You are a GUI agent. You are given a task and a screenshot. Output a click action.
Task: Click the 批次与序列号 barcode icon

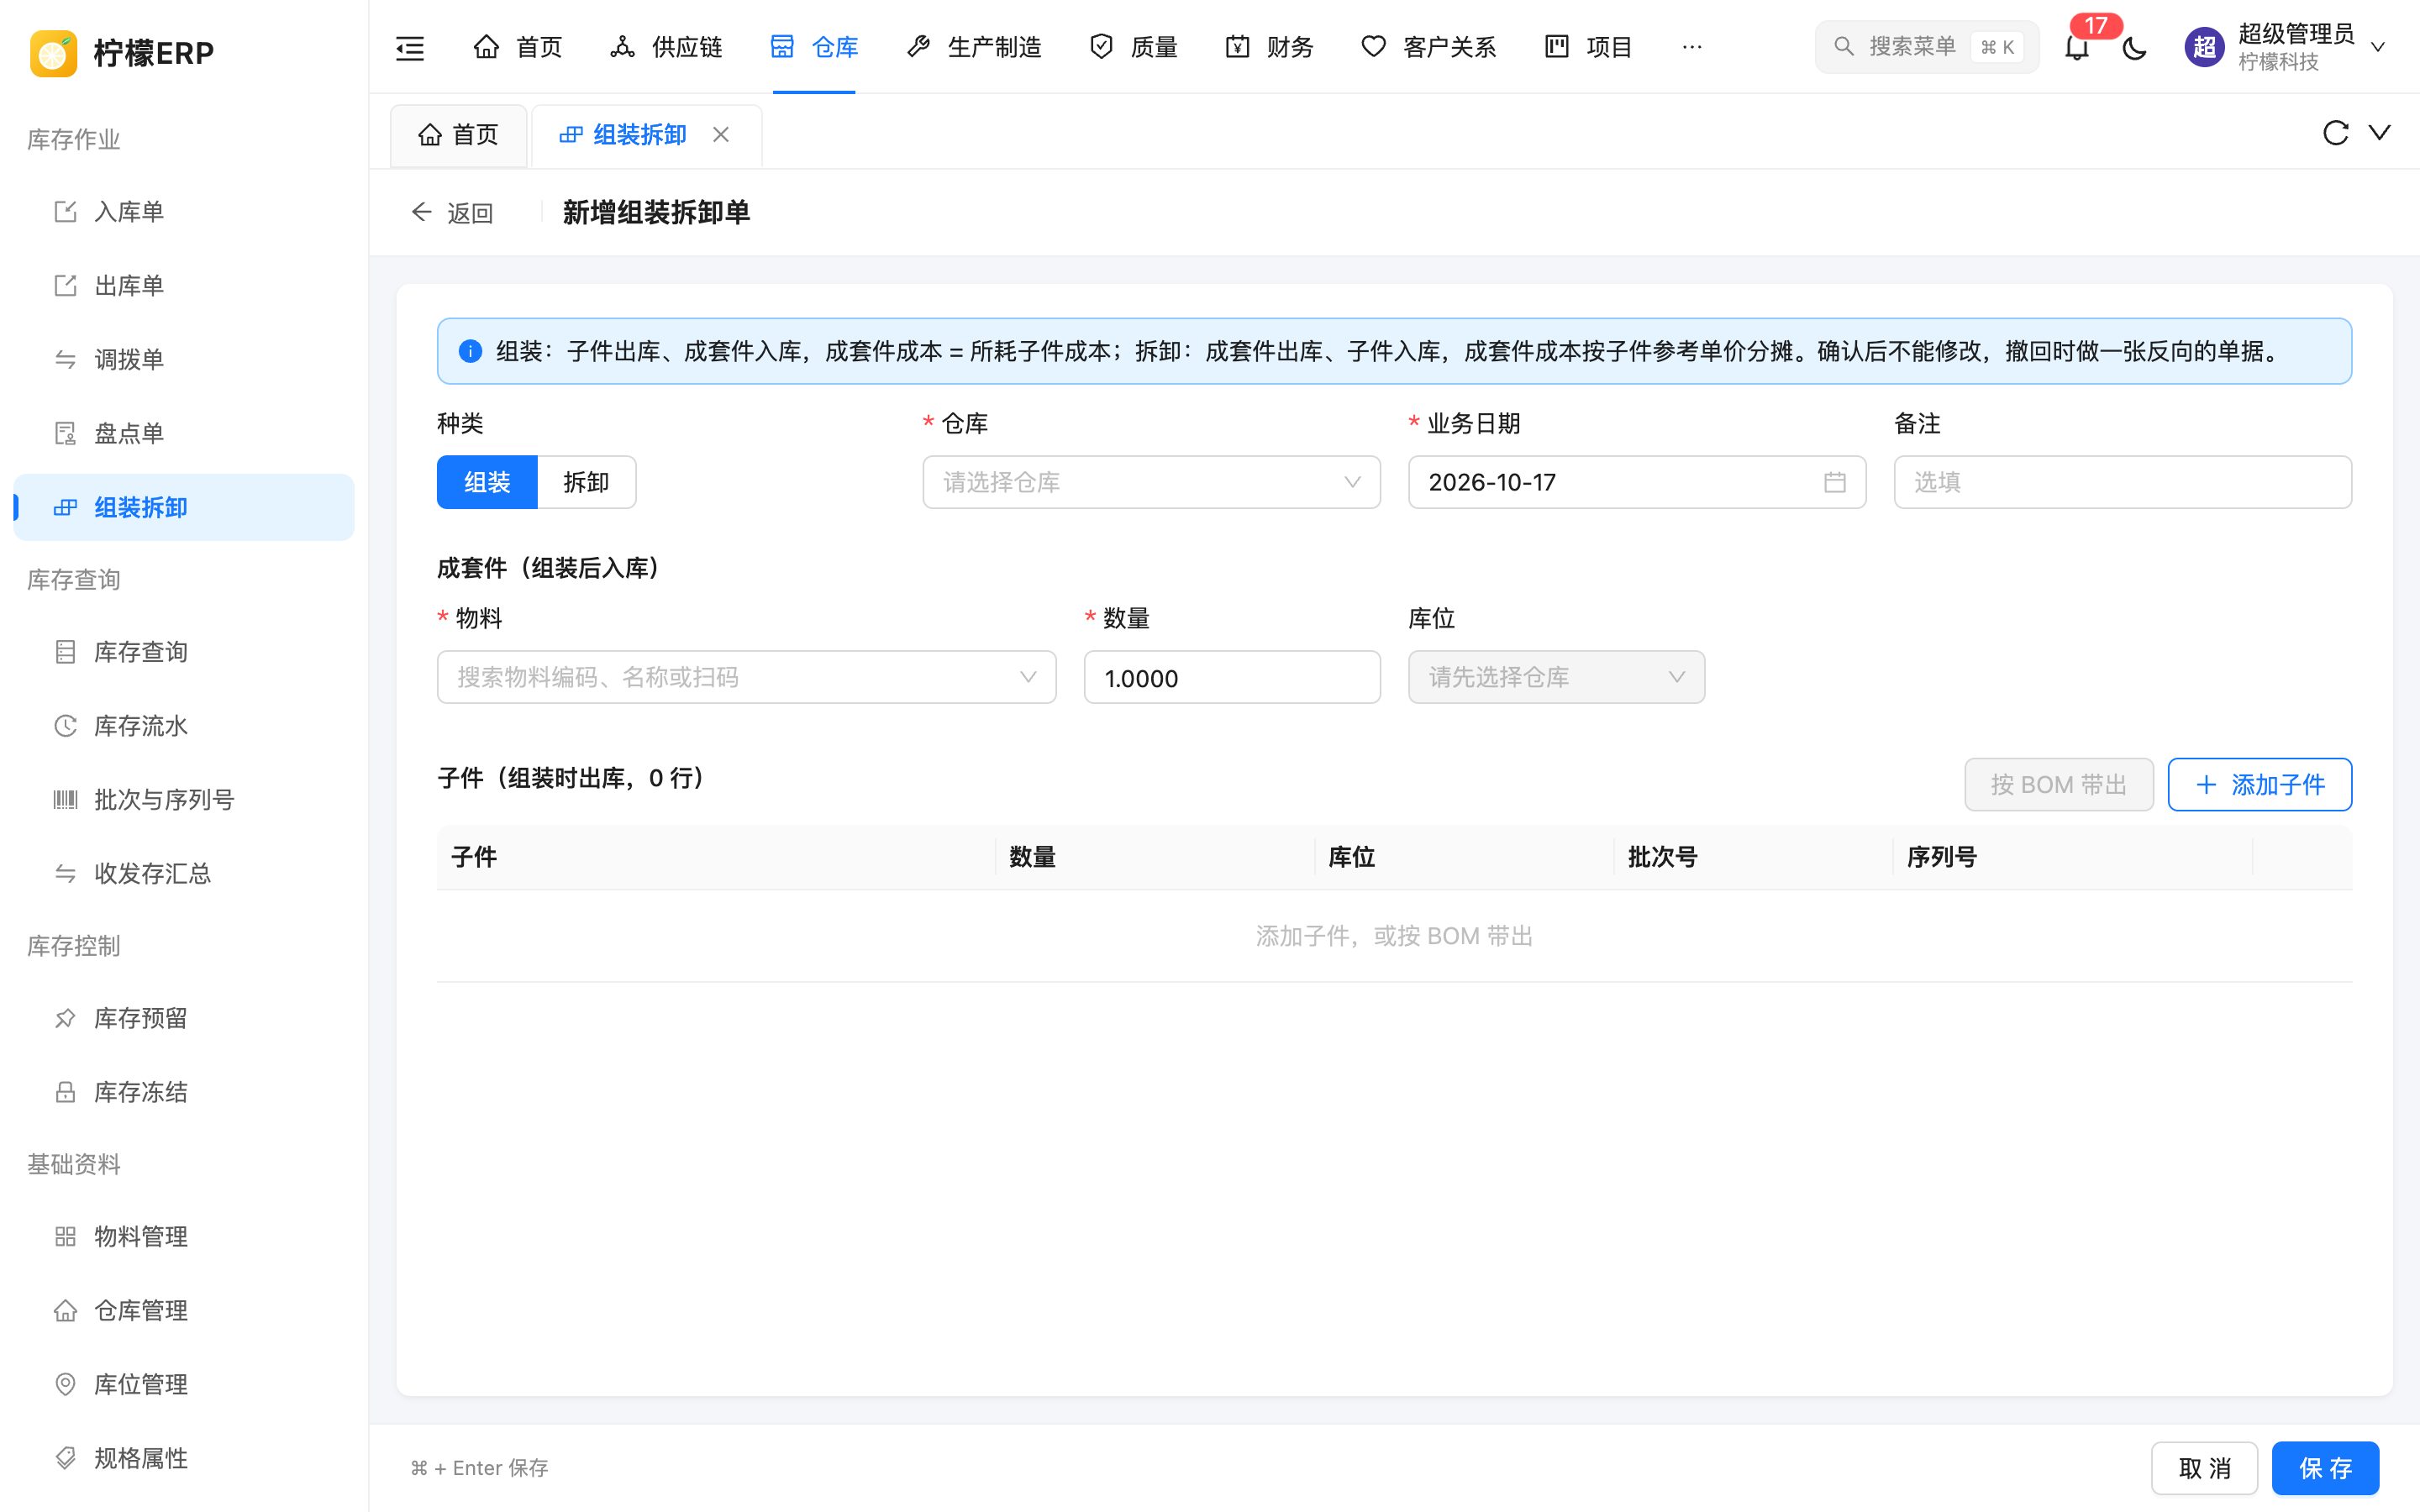[x=65, y=800]
